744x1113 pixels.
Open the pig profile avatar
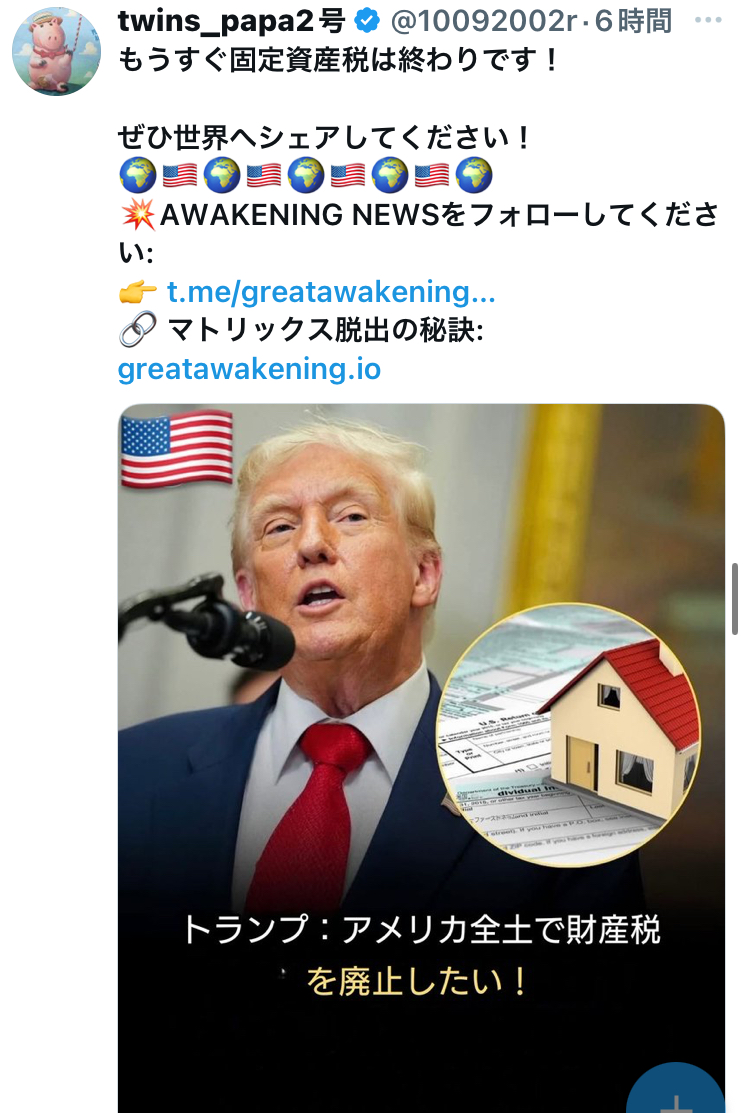tap(56, 51)
